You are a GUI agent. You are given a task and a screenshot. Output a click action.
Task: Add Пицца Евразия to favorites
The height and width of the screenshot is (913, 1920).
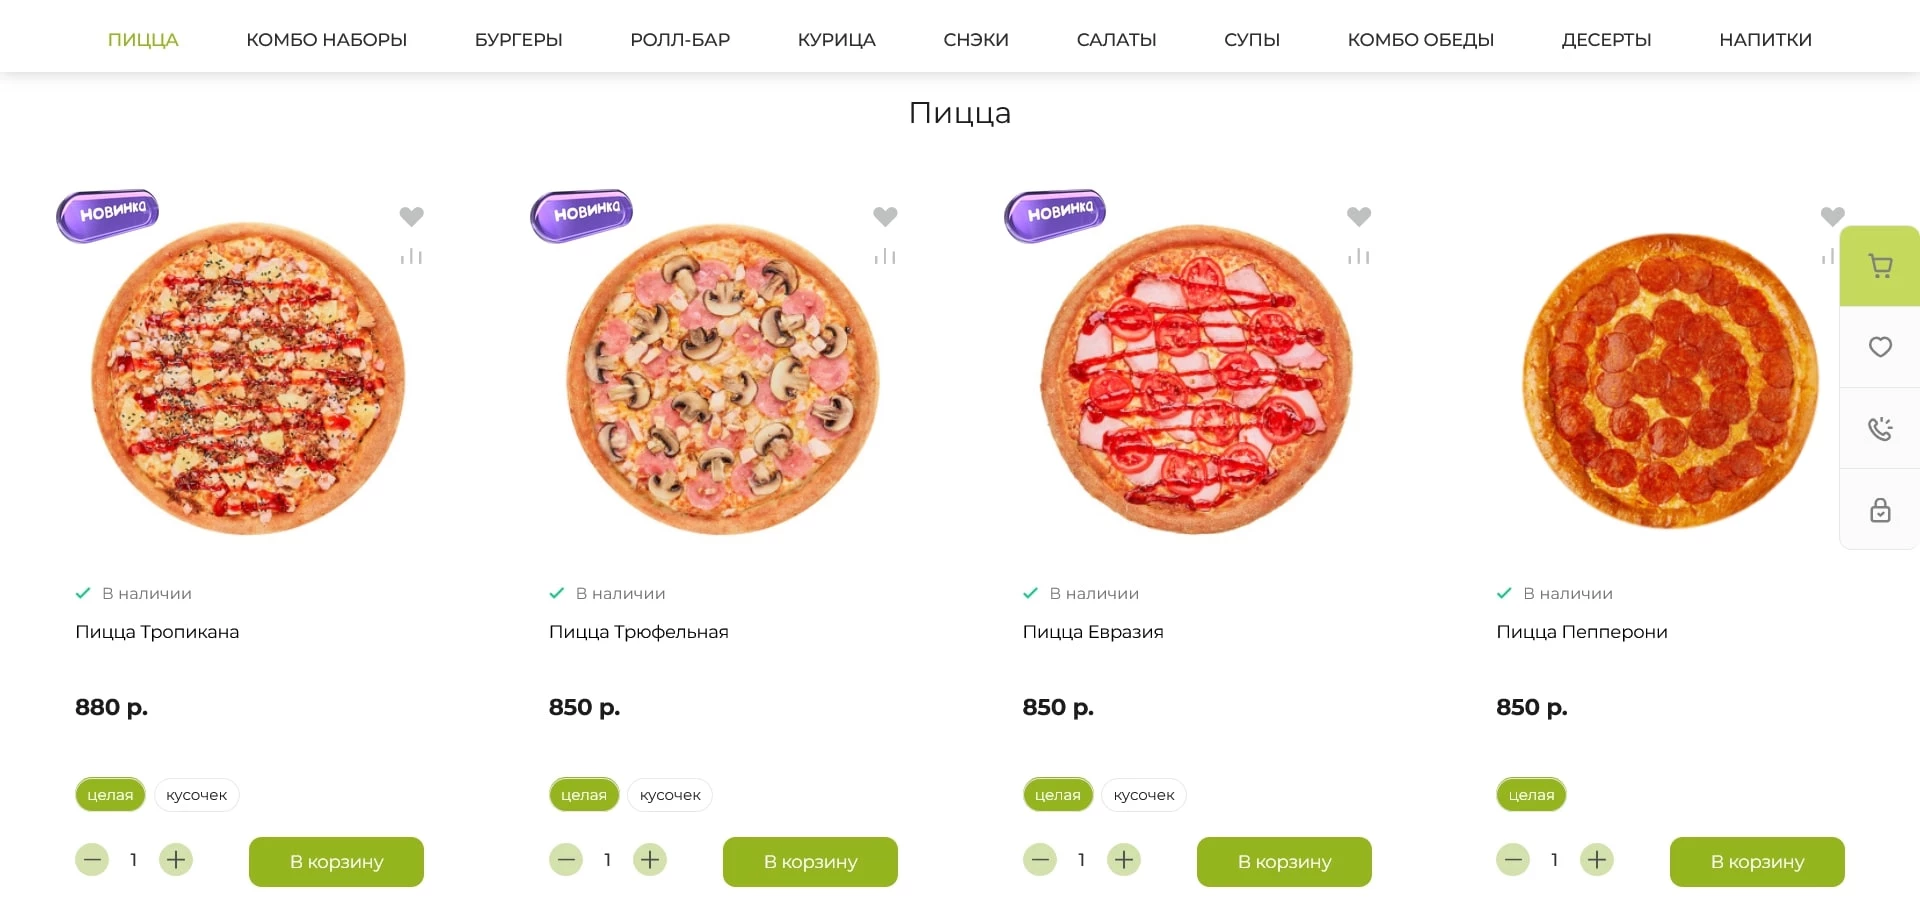pos(1358,216)
